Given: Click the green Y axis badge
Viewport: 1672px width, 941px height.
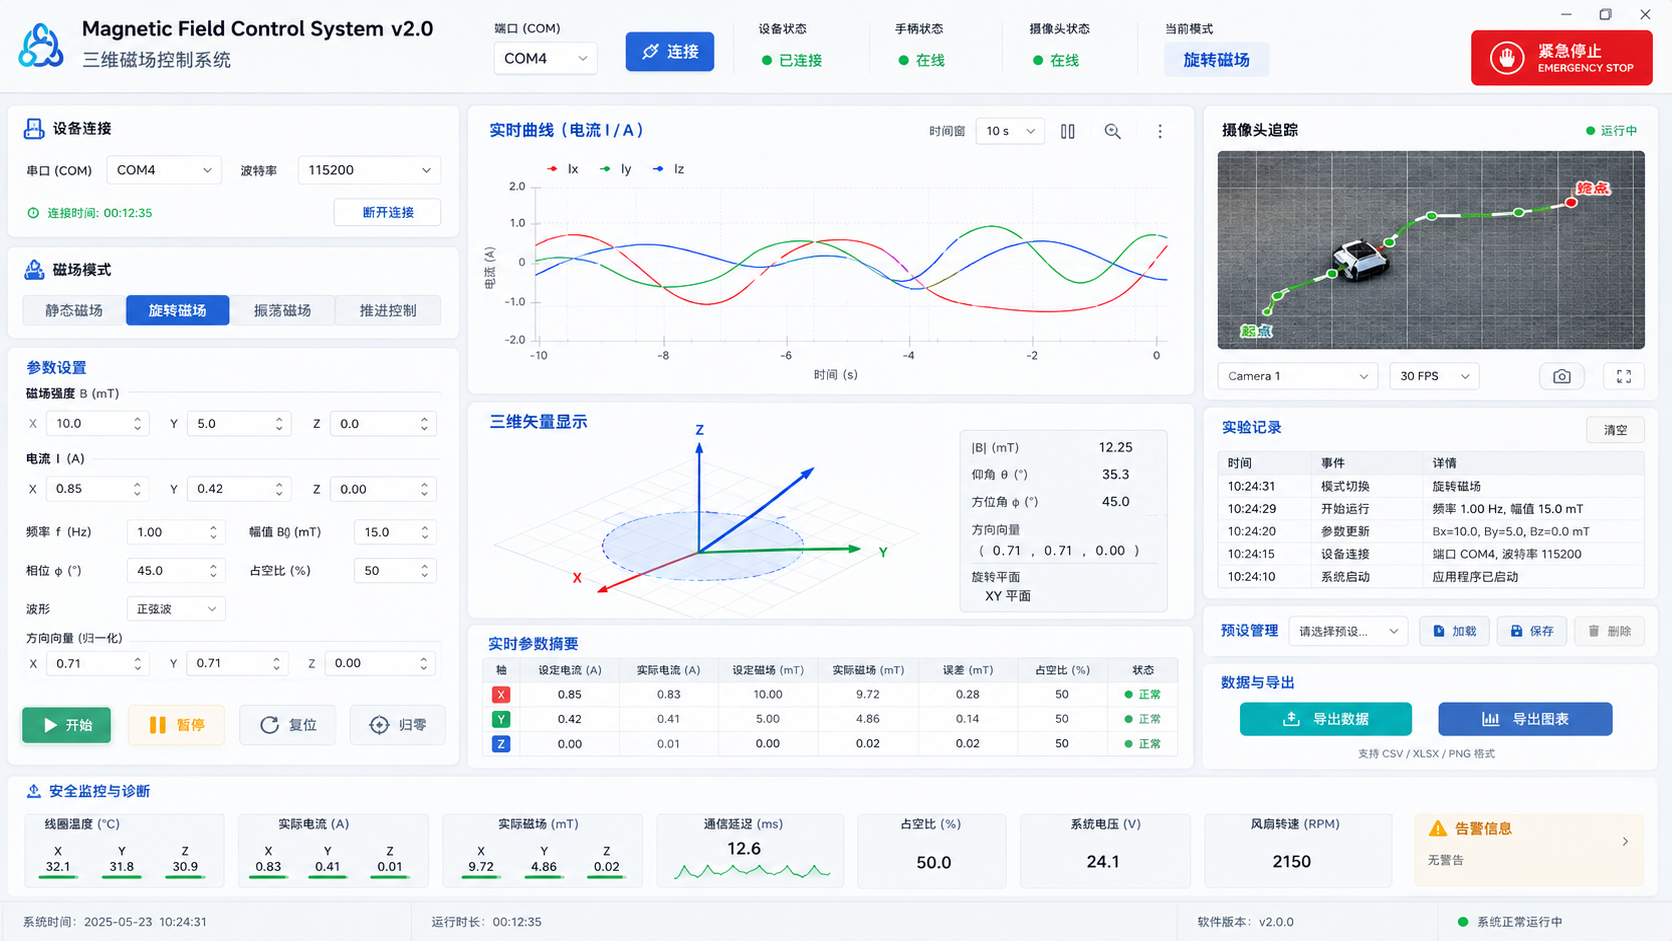Looking at the screenshot, I should click(x=501, y=719).
